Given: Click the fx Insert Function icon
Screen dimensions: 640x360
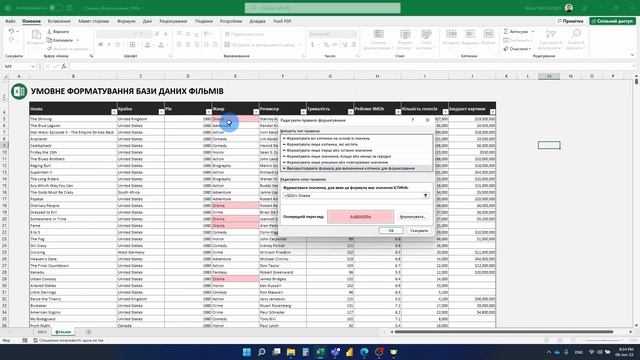Looking at the screenshot, I should (x=64, y=66).
